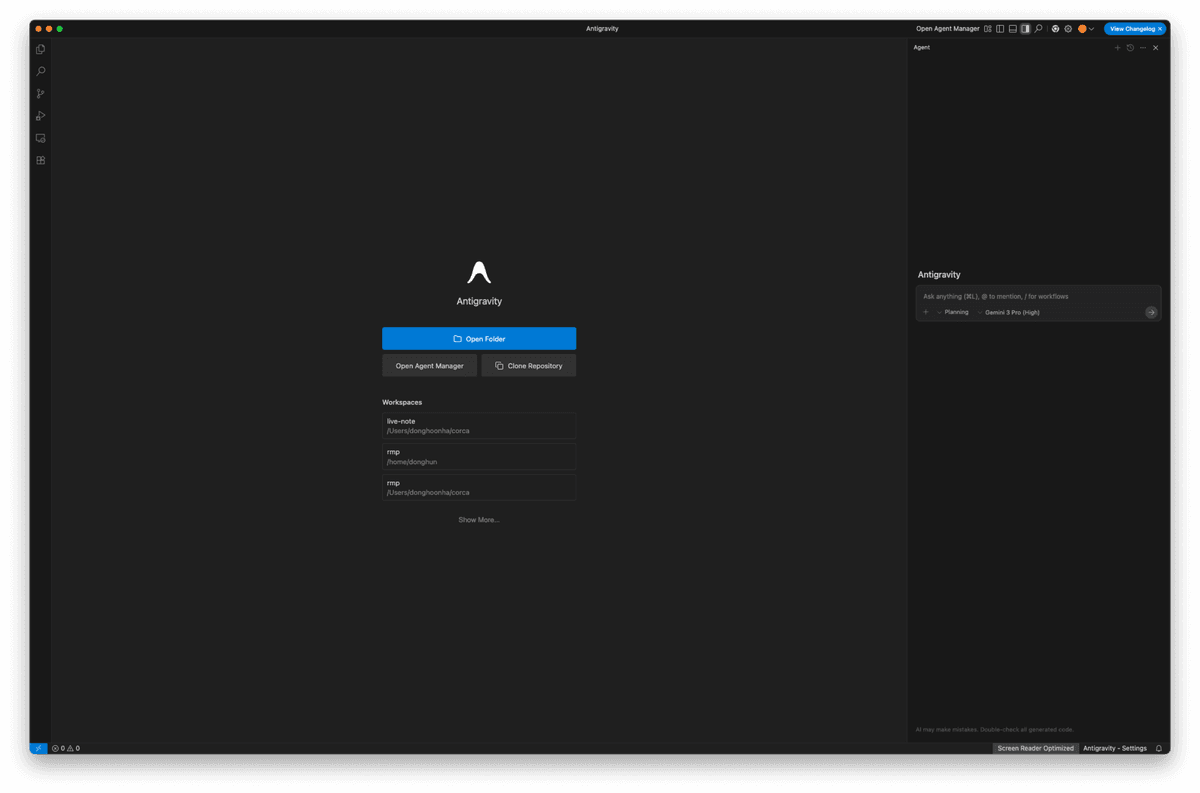Open Antigravity - Settings in status bar

[x=1114, y=748]
